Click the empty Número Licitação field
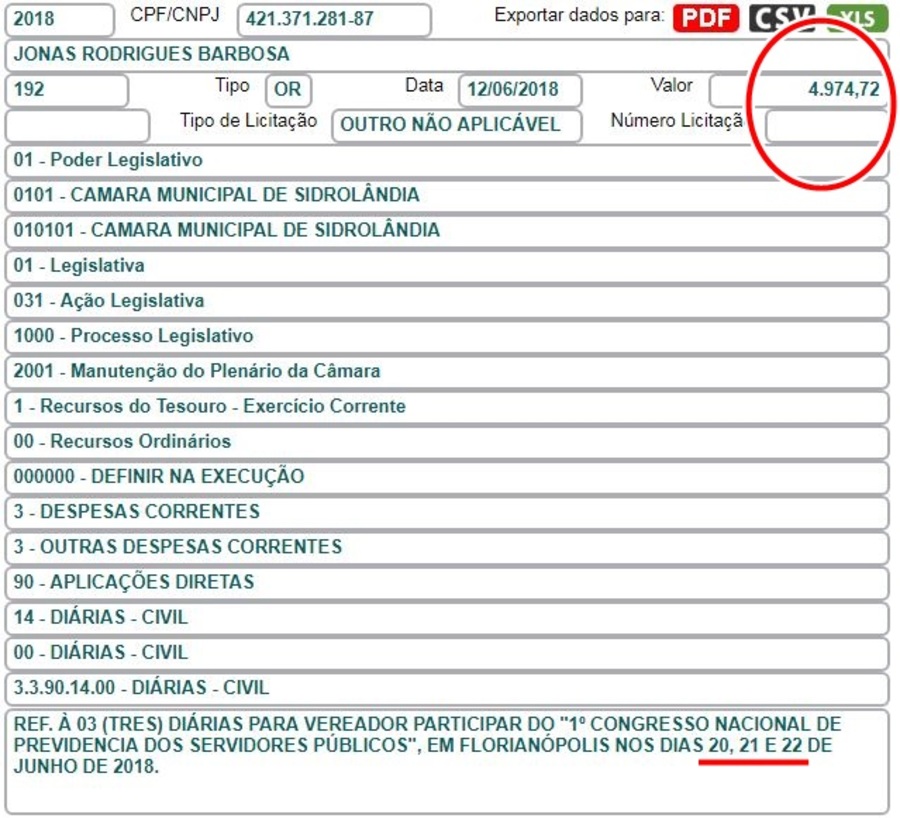Image resolution: width=900 pixels, height=818 pixels. (825, 126)
